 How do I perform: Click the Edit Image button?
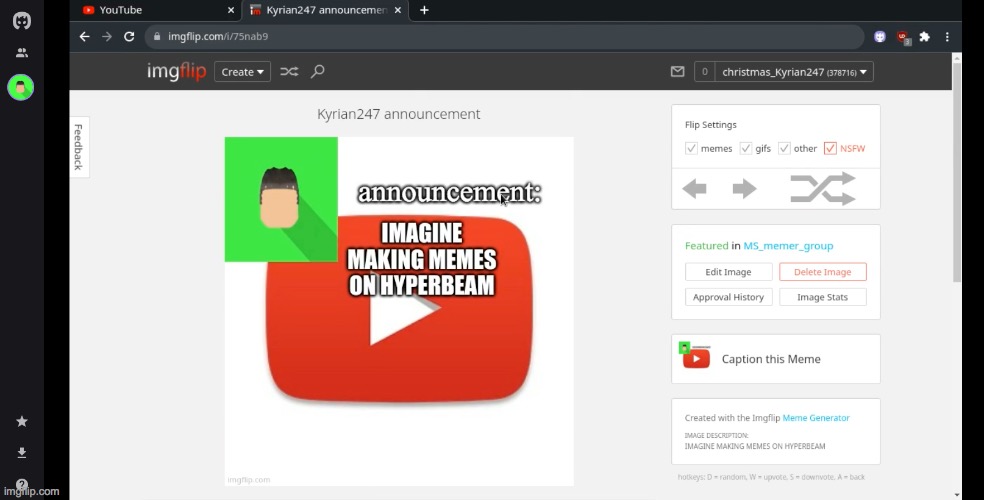point(729,272)
